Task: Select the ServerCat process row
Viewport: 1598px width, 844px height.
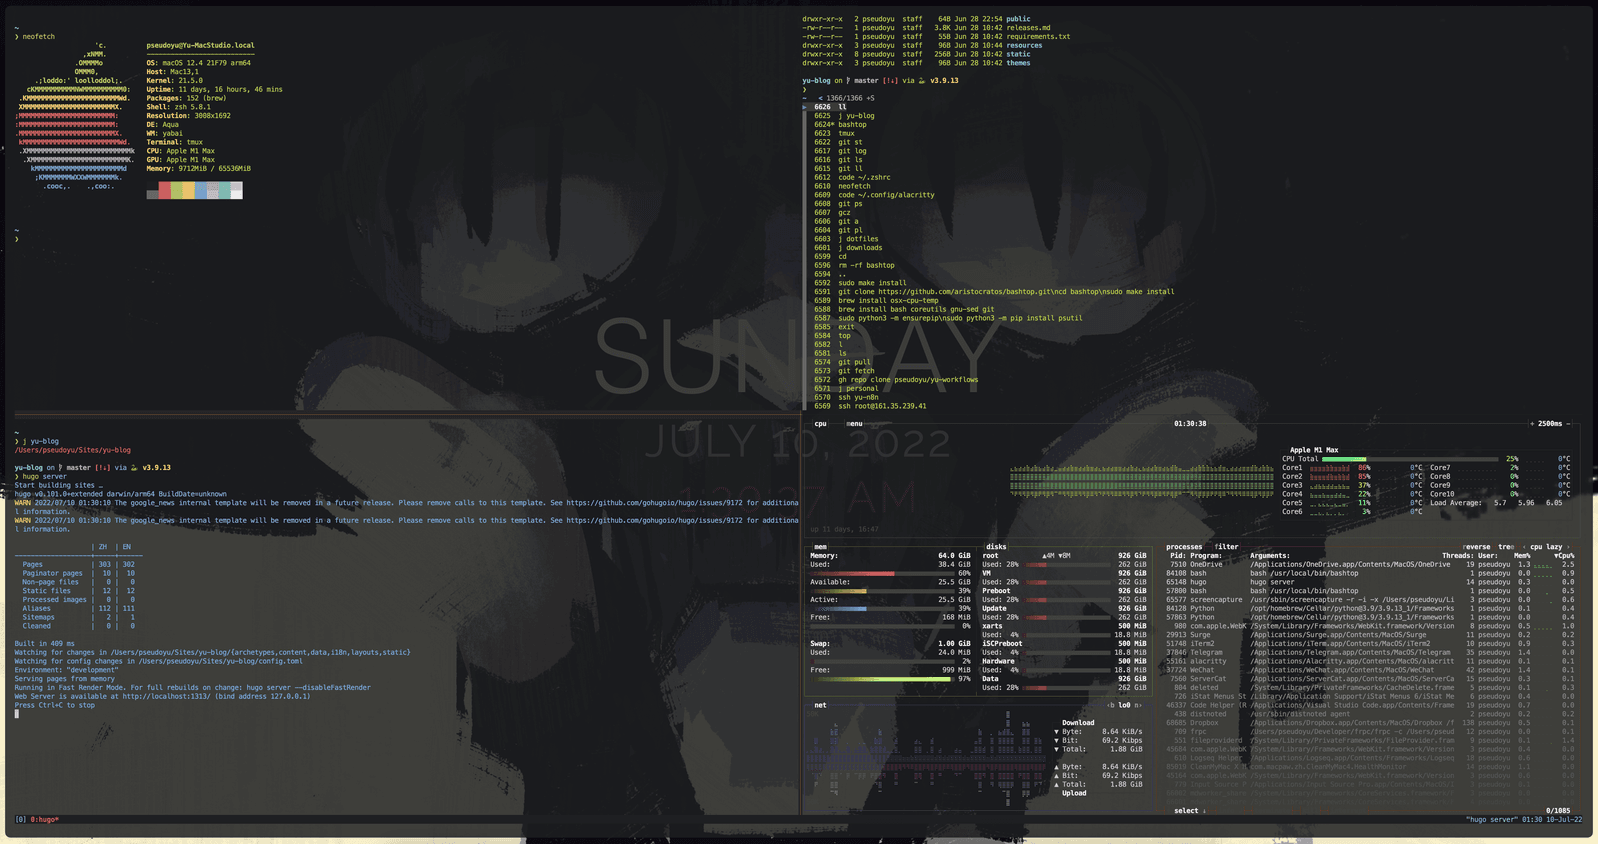Action: pos(1370,679)
